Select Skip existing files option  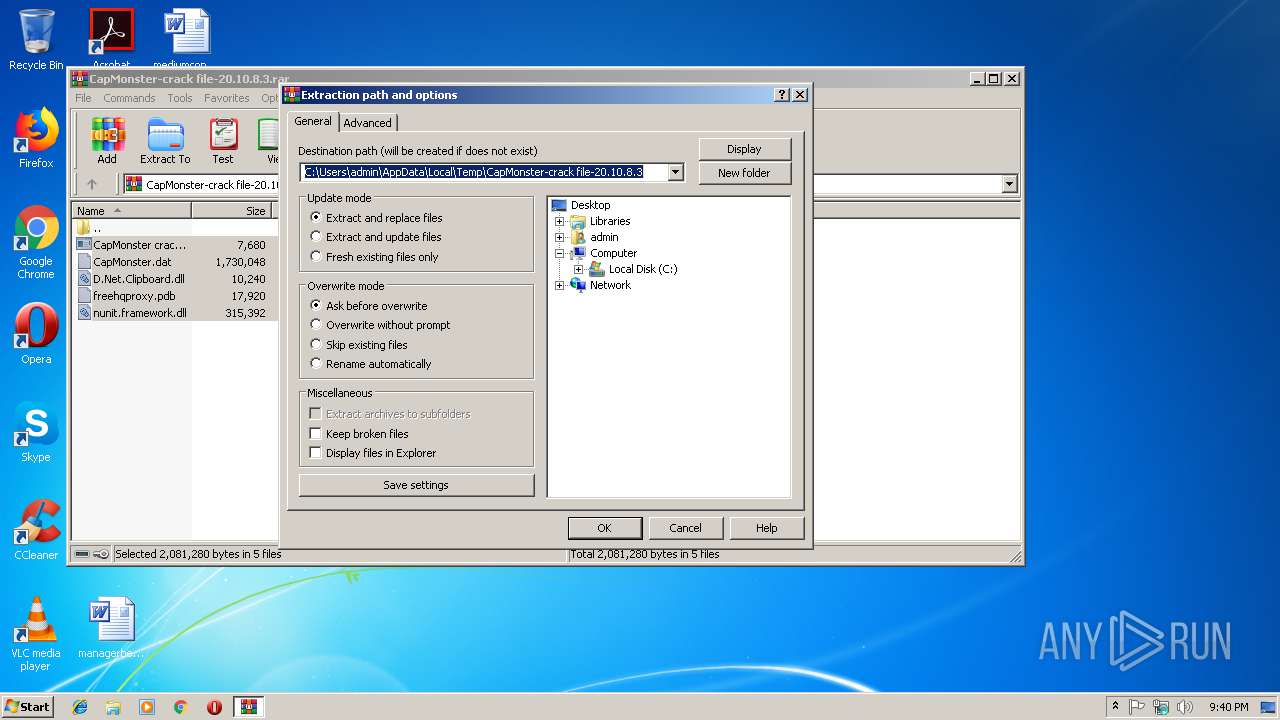[359, 345]
